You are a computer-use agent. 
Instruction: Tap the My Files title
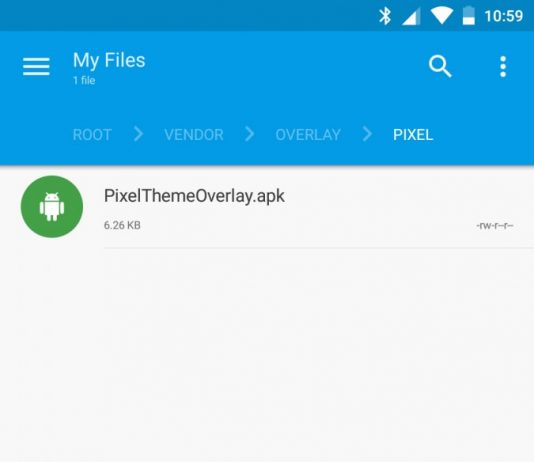click(x=109, y=60)
